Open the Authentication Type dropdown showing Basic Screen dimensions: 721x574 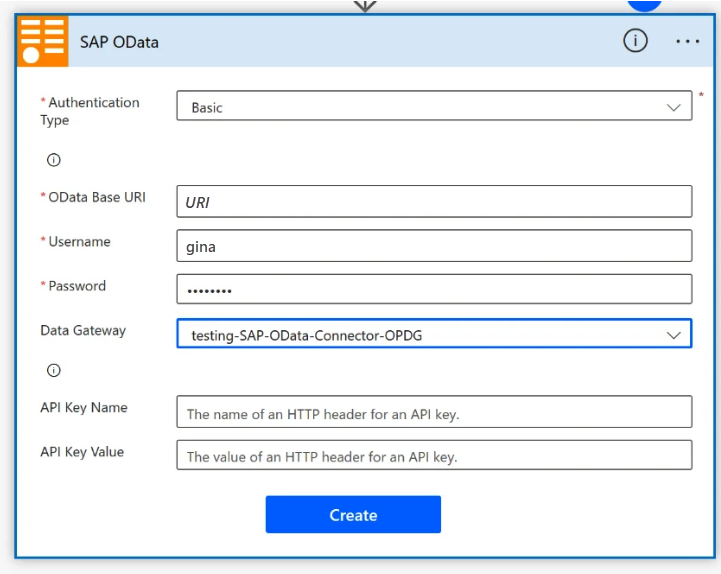tap(434, 106)
